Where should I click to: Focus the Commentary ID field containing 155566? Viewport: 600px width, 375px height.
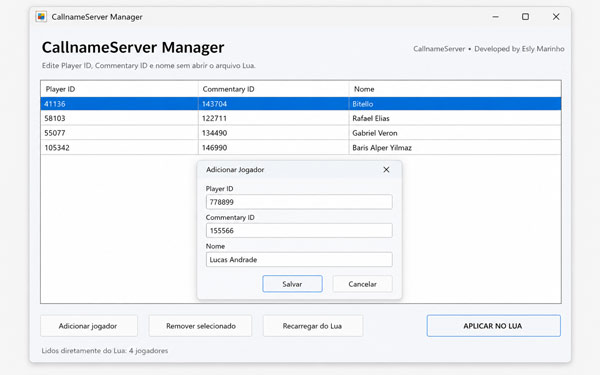299,230
